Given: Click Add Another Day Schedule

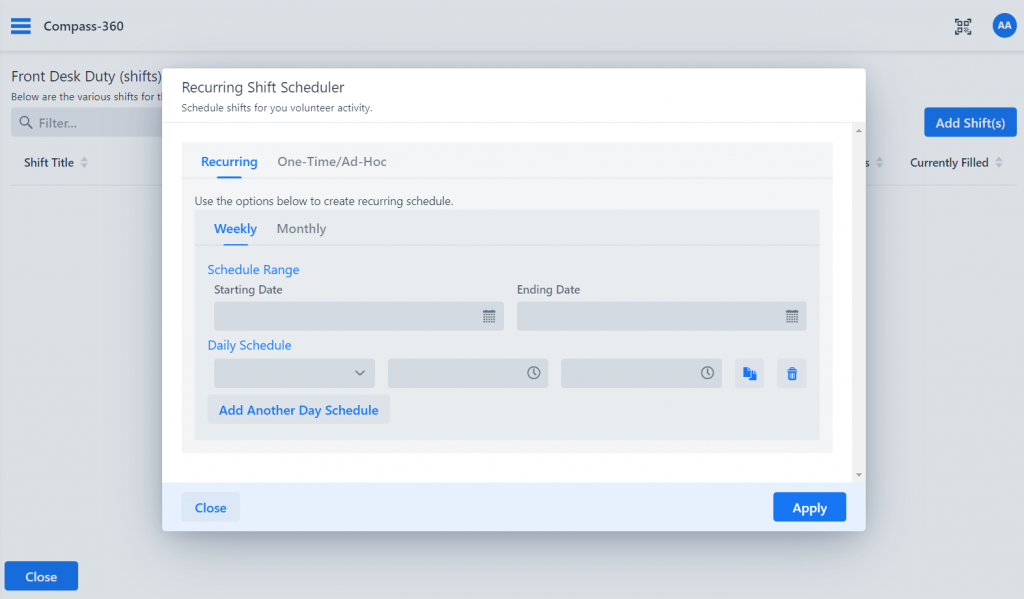Looking at the screenshot, I should 298,410.
